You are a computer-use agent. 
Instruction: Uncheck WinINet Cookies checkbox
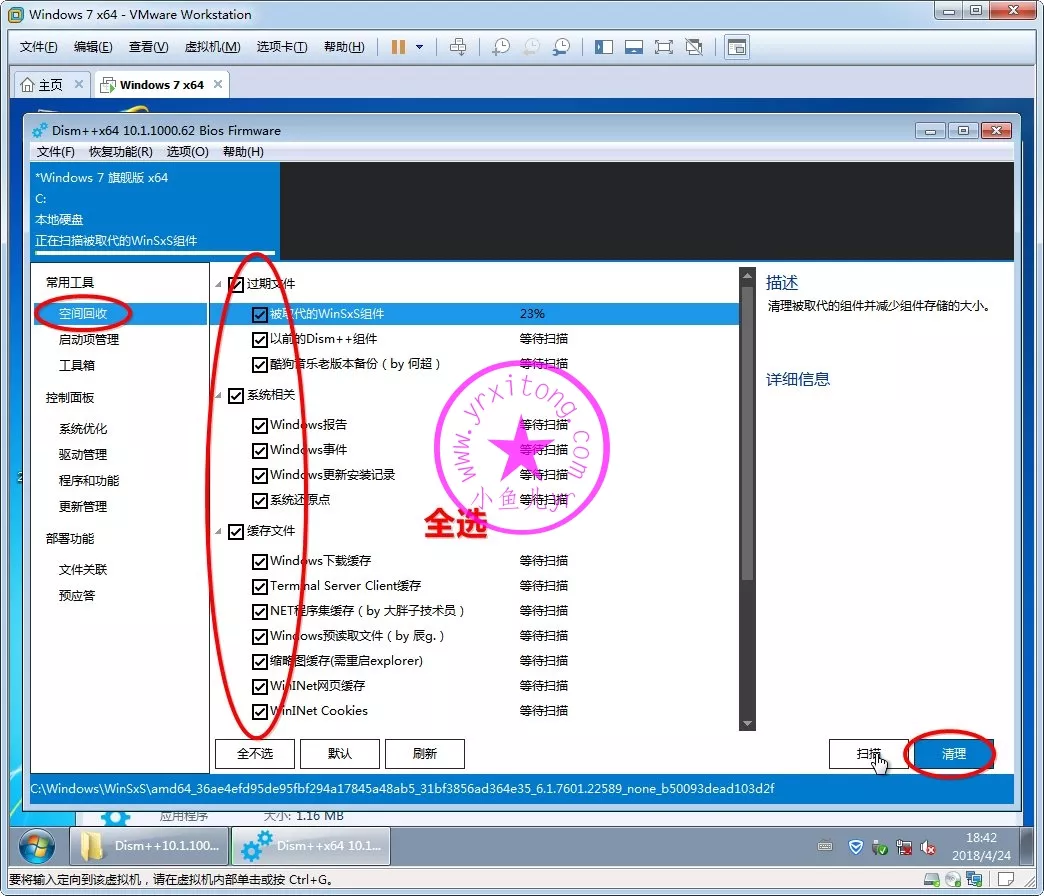tap(260, 712)
